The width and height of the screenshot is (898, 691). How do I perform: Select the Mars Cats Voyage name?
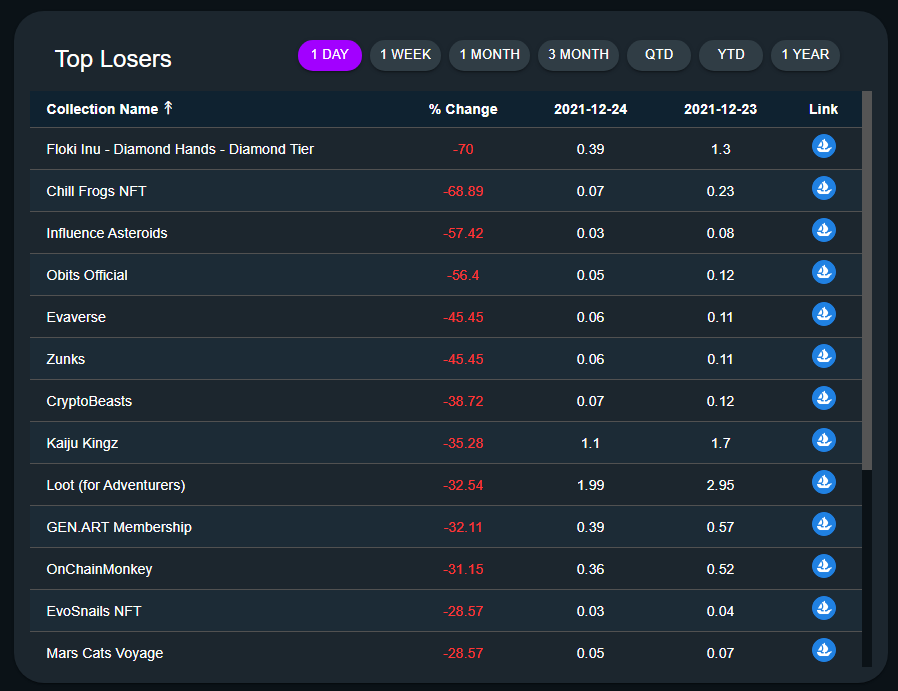point(105,653)
